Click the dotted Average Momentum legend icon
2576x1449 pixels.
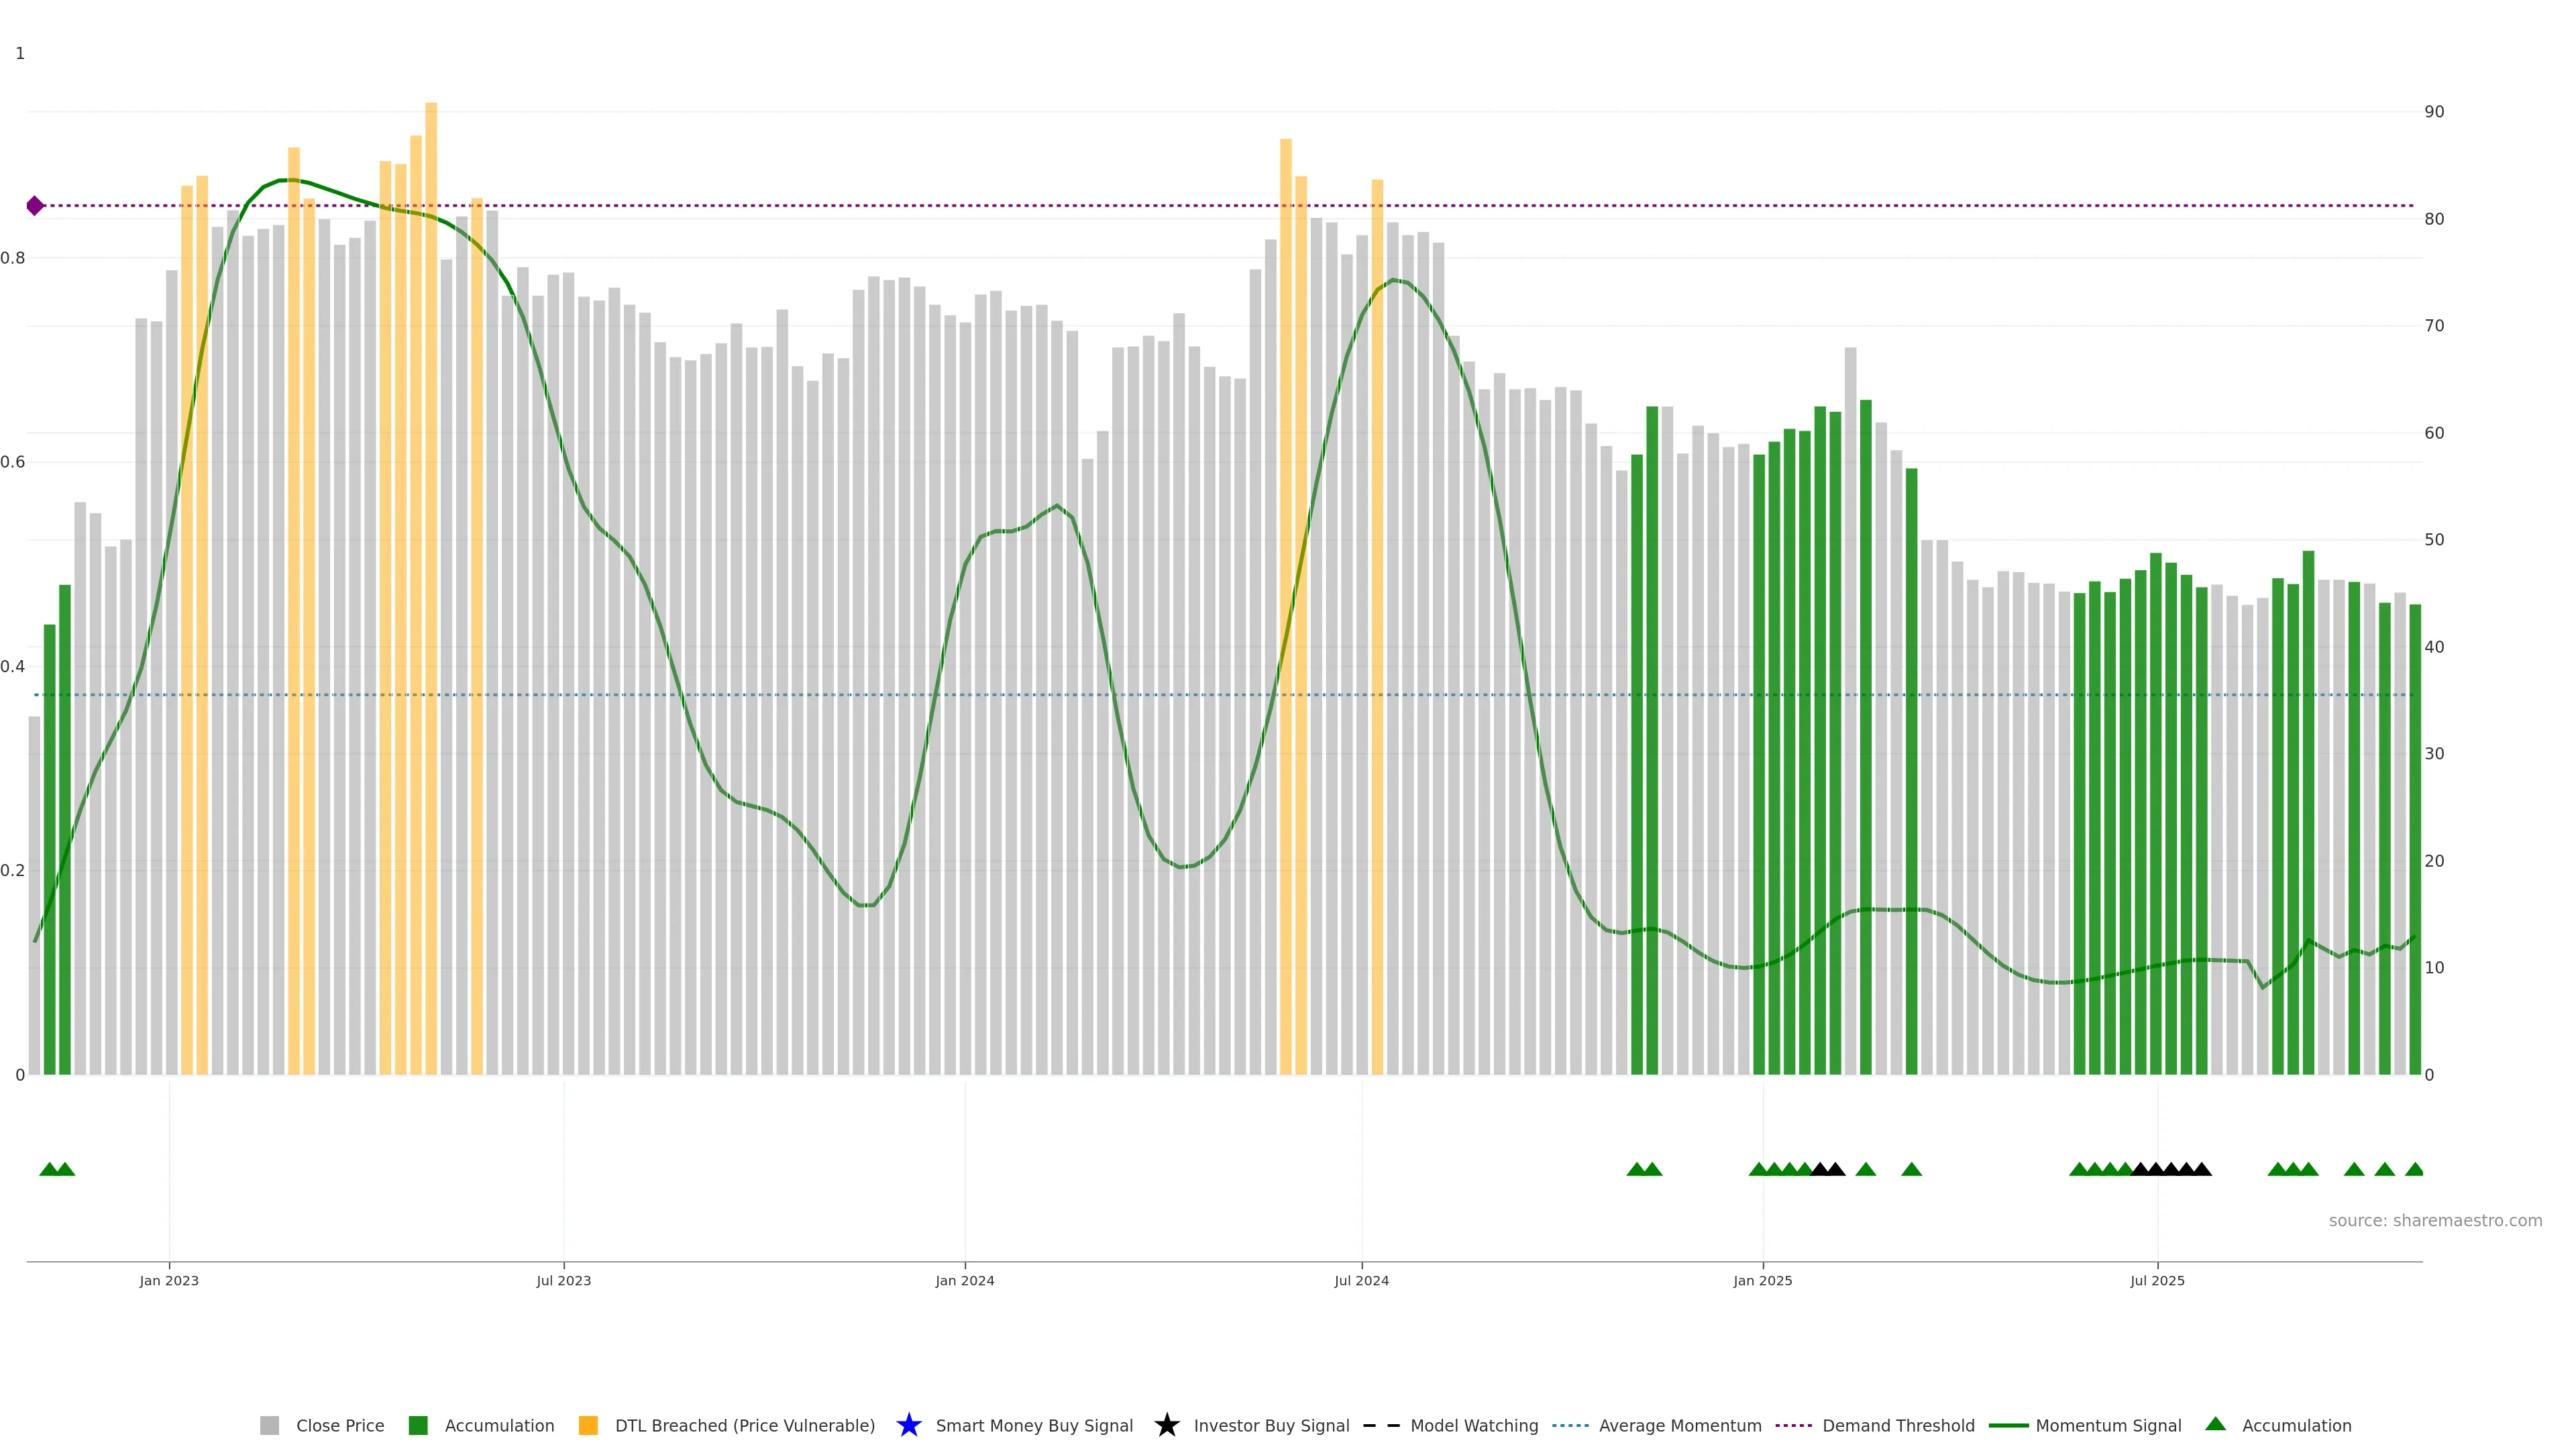pos(1570,1425)
